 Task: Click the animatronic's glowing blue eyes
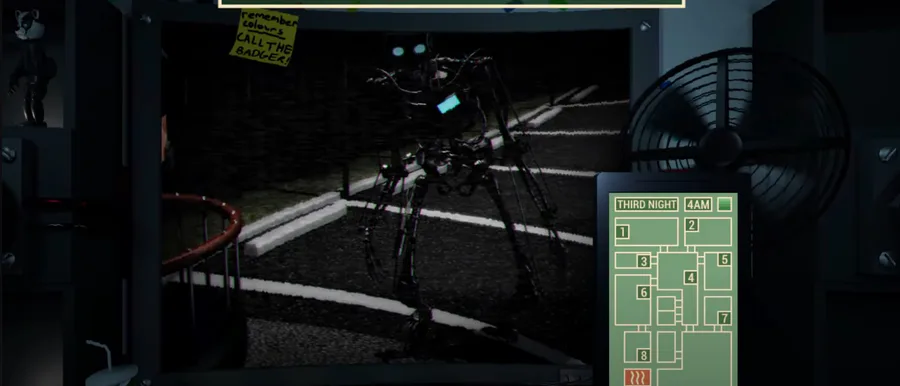click(409, 51)
